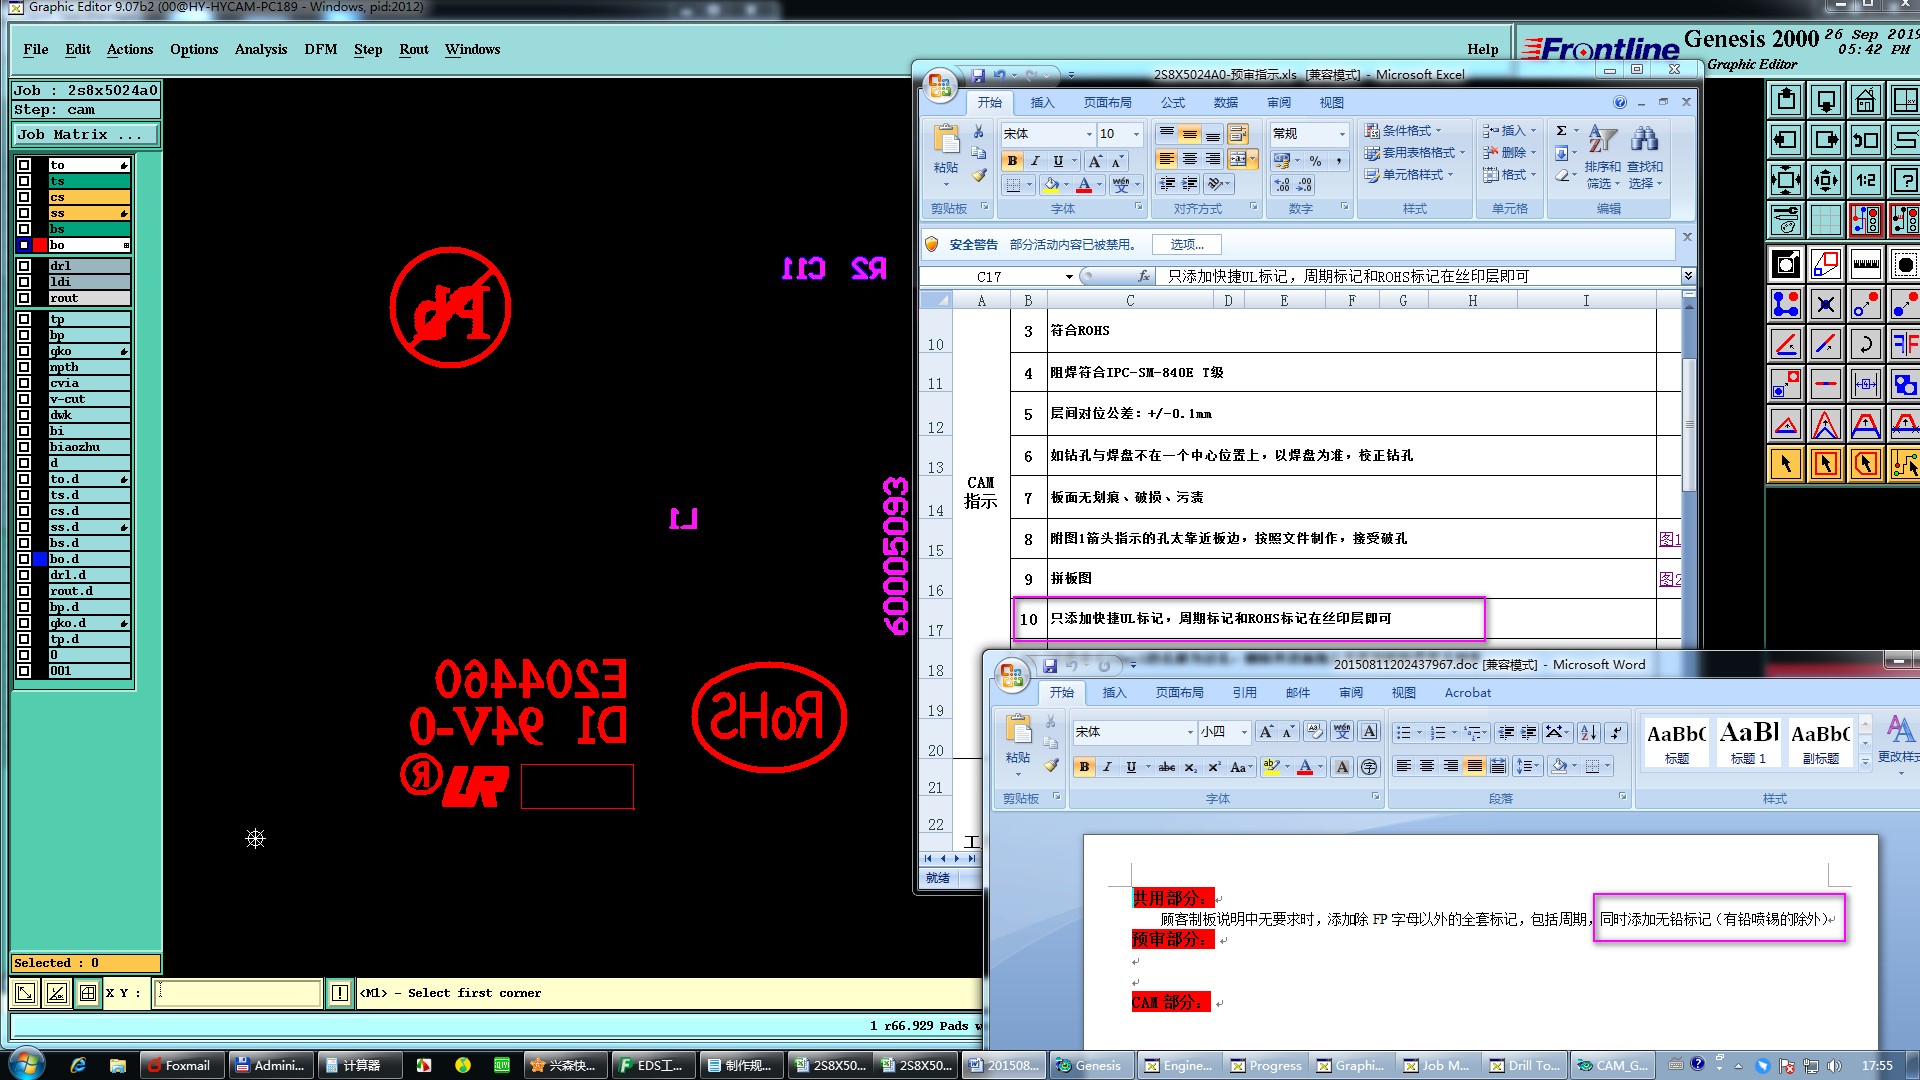Toggle the checkbox for layer drl
The height and width of the screenshot is (1080, 1920).
click(24, 266)
